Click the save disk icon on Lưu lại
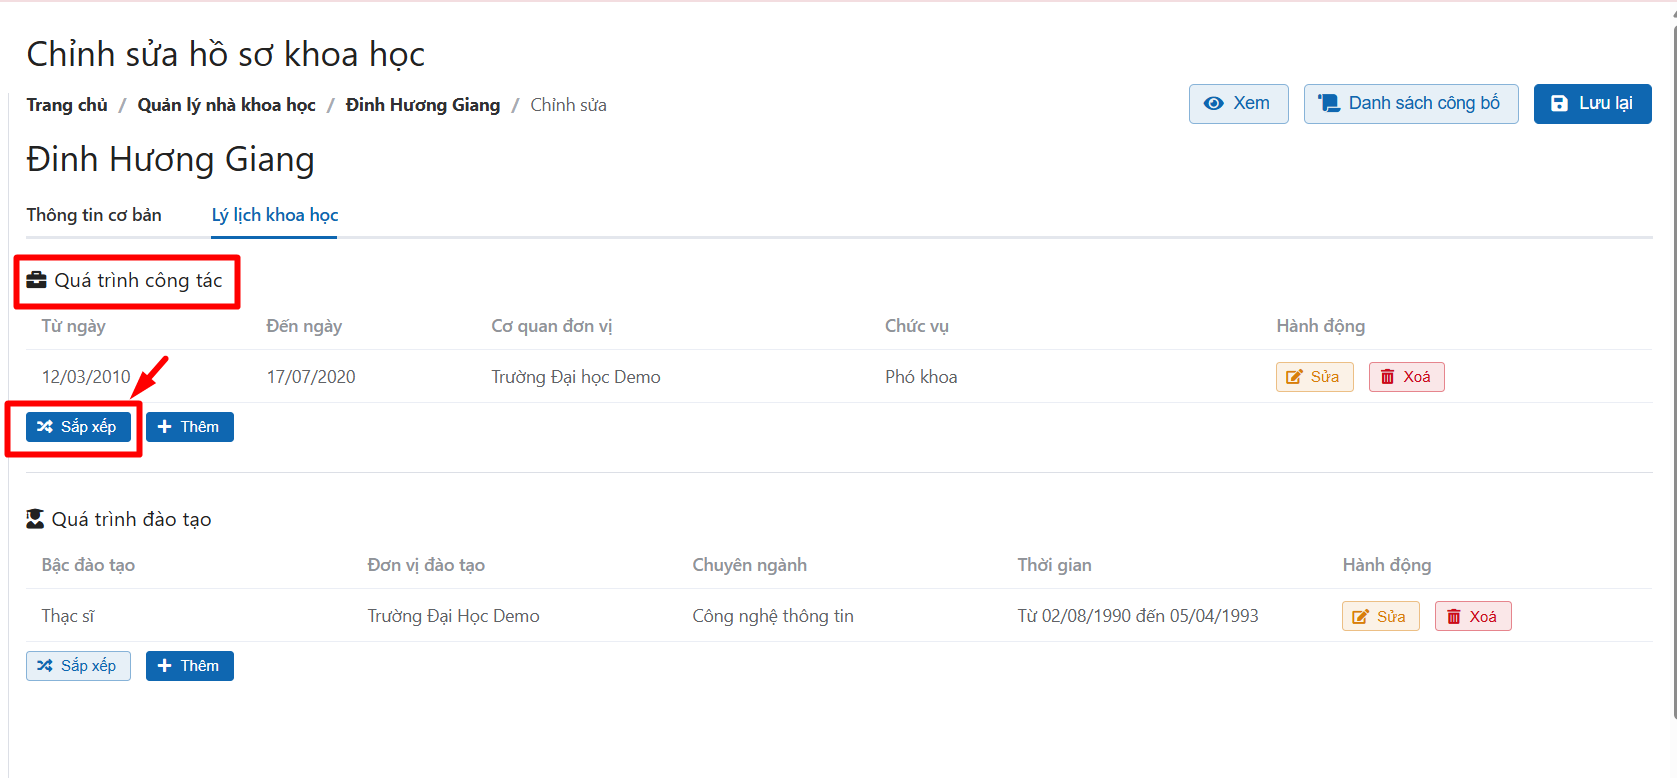1677x778 pixels. click(x=1559, y=104)
